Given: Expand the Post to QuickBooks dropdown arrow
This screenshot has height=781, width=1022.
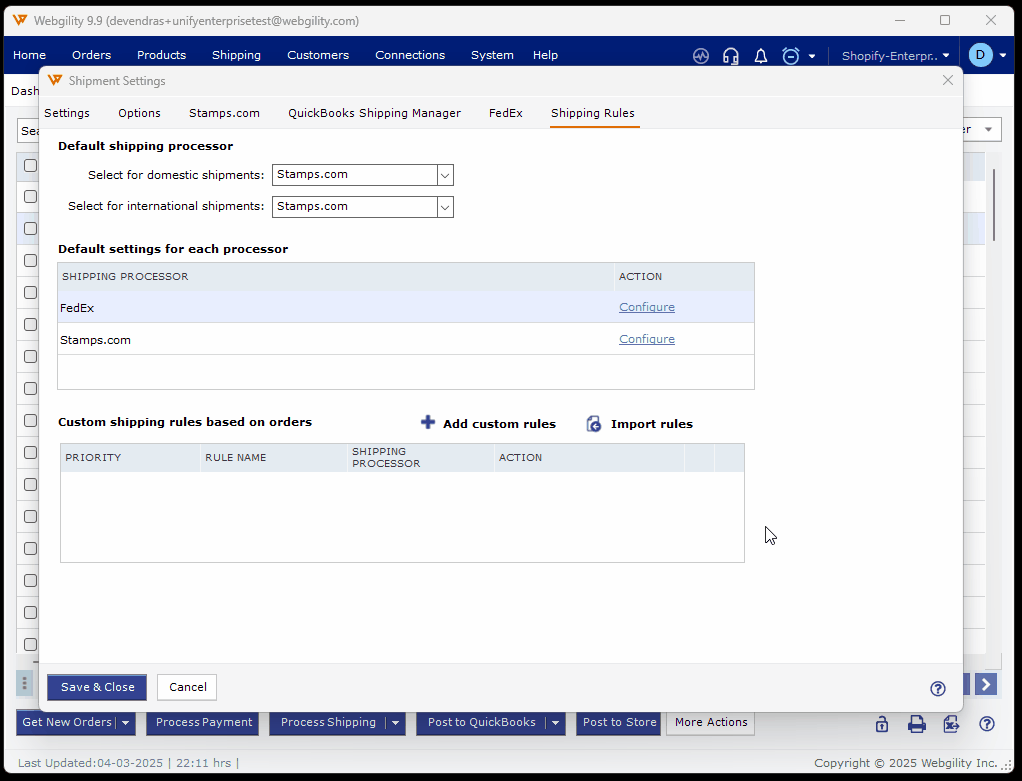Looking at the screenshot, I should [x=555, y=722].
